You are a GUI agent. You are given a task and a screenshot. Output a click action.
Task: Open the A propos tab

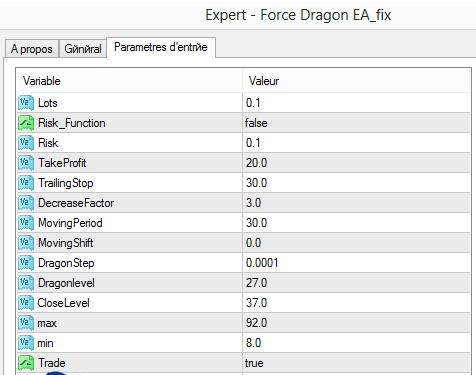[32, 49]
